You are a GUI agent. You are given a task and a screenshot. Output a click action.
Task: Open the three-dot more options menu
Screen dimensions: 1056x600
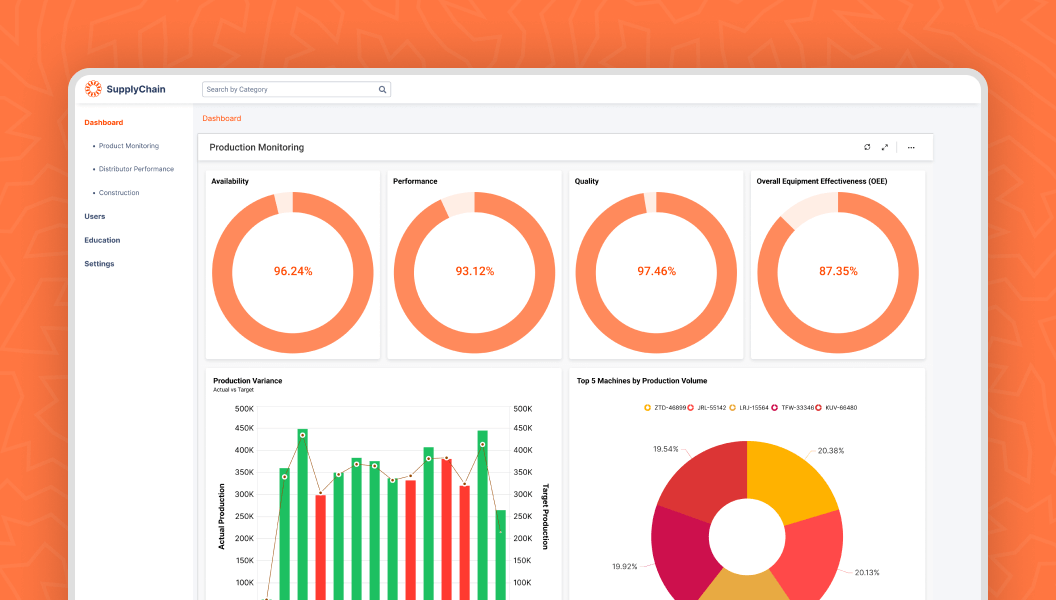(x=911, y=147)
